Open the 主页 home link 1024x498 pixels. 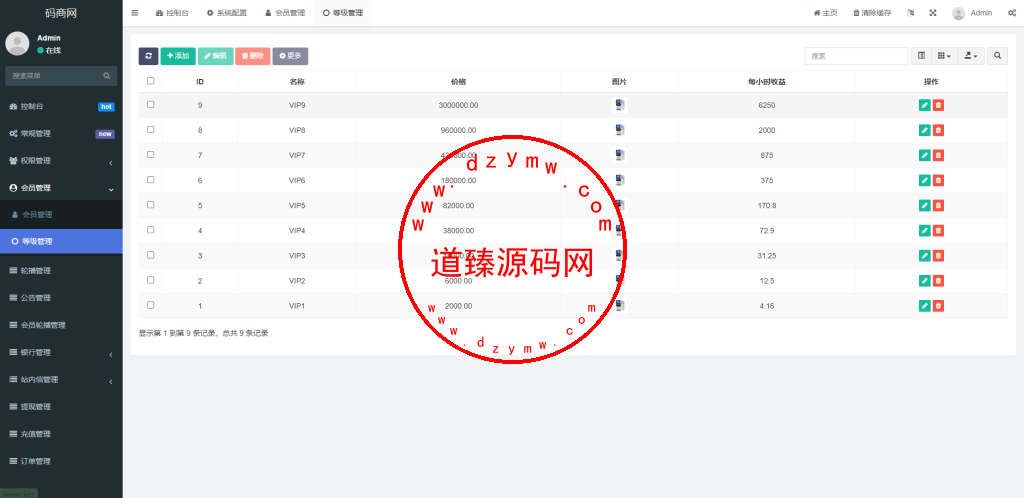coord(825,13)
